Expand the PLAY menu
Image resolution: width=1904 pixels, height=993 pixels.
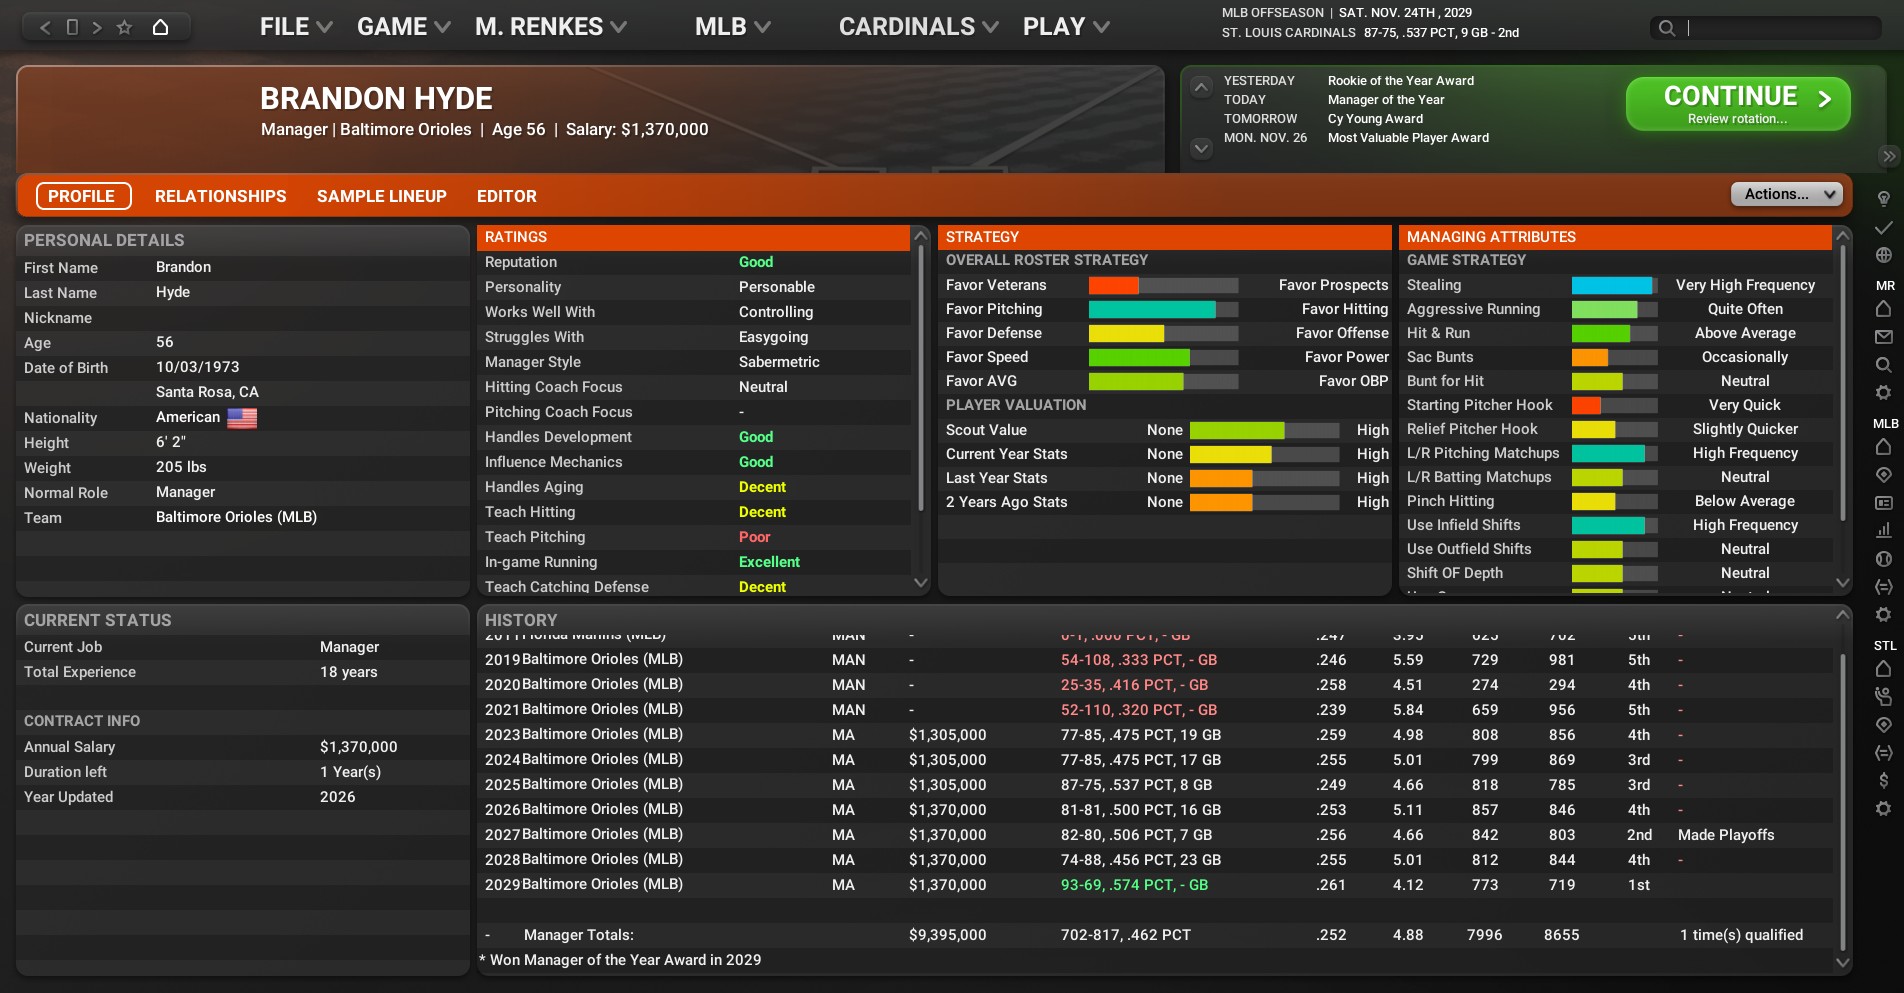point(1066,27)
